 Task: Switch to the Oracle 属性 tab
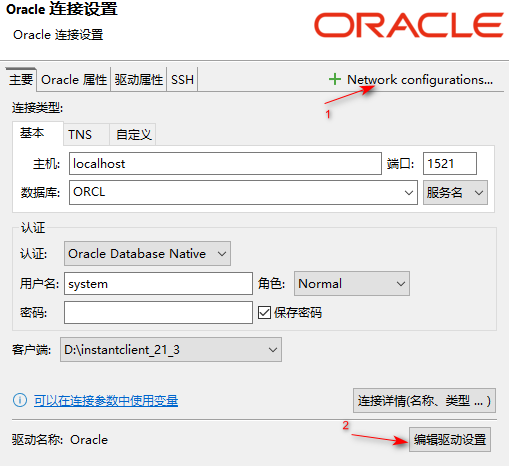(x=74, y=80)
